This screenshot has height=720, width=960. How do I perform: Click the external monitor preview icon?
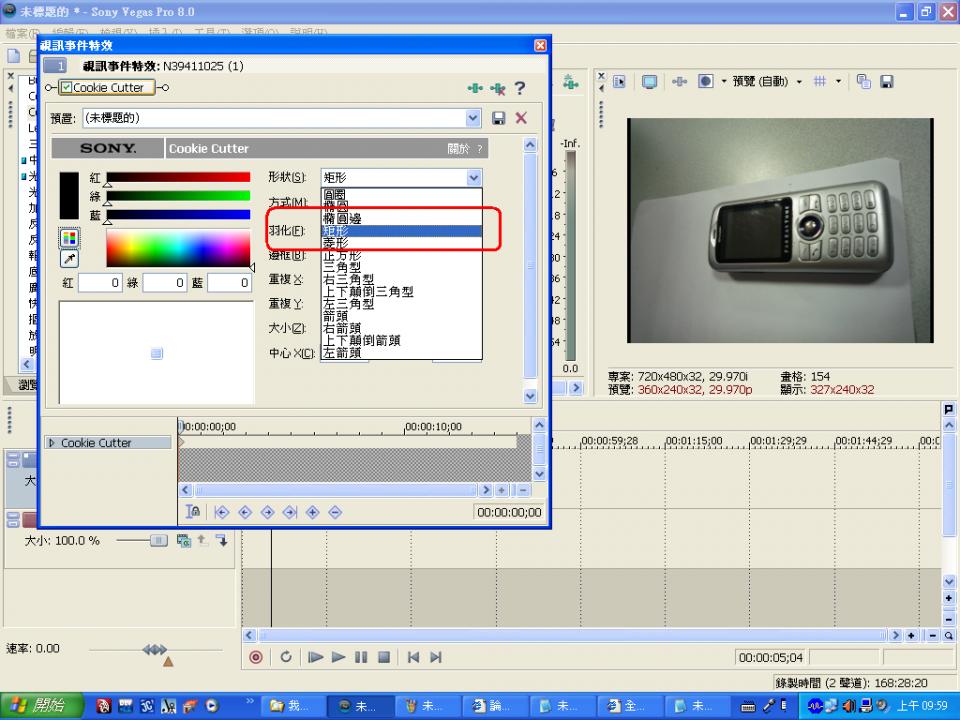649,82
